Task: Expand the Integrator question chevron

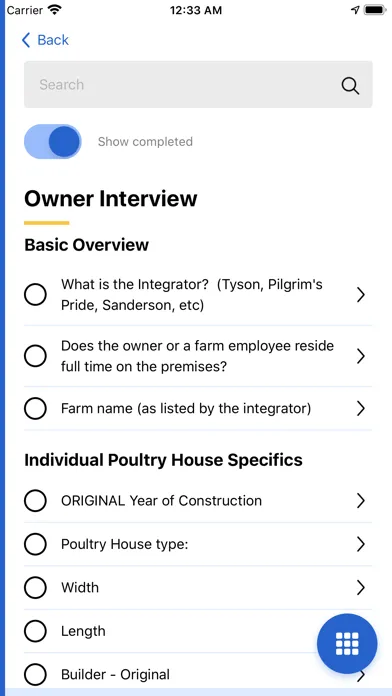Action: pos(360,295)
